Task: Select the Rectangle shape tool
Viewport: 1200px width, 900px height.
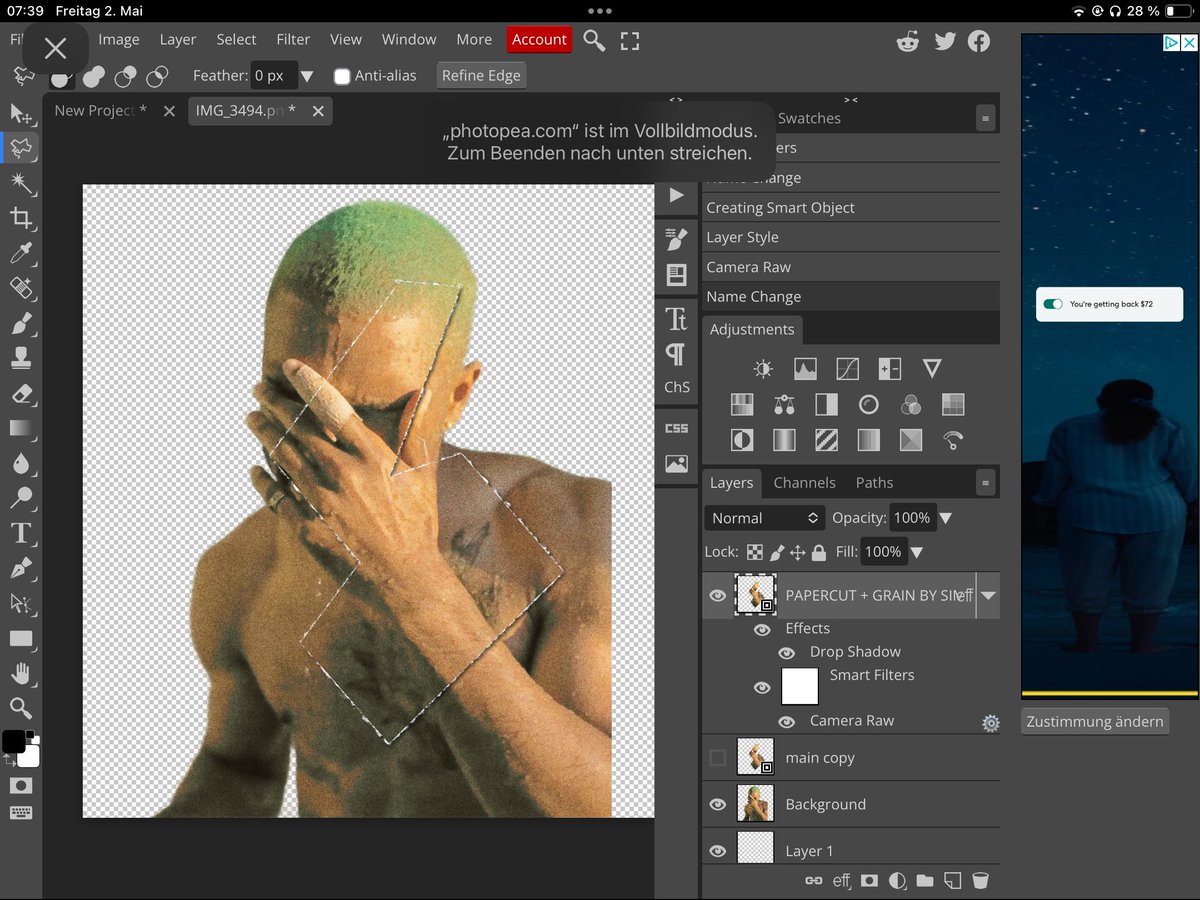Action: [x=21, y=638]
